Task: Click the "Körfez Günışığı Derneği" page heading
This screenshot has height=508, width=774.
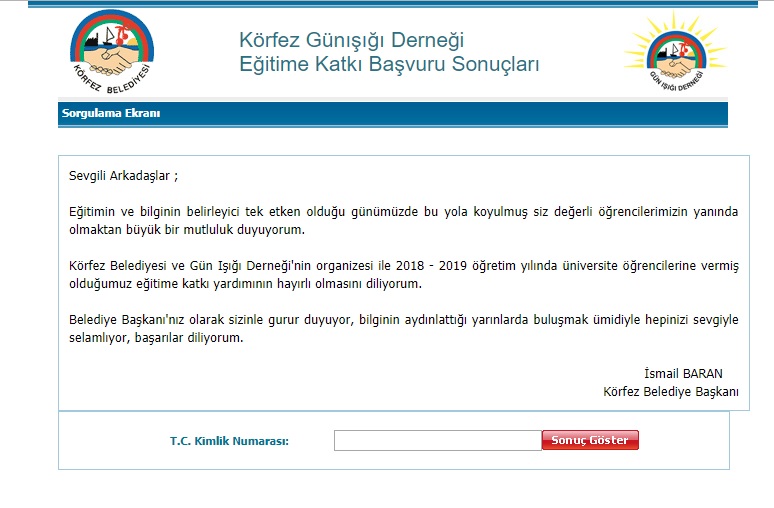Action: click(x=351, y=41)
